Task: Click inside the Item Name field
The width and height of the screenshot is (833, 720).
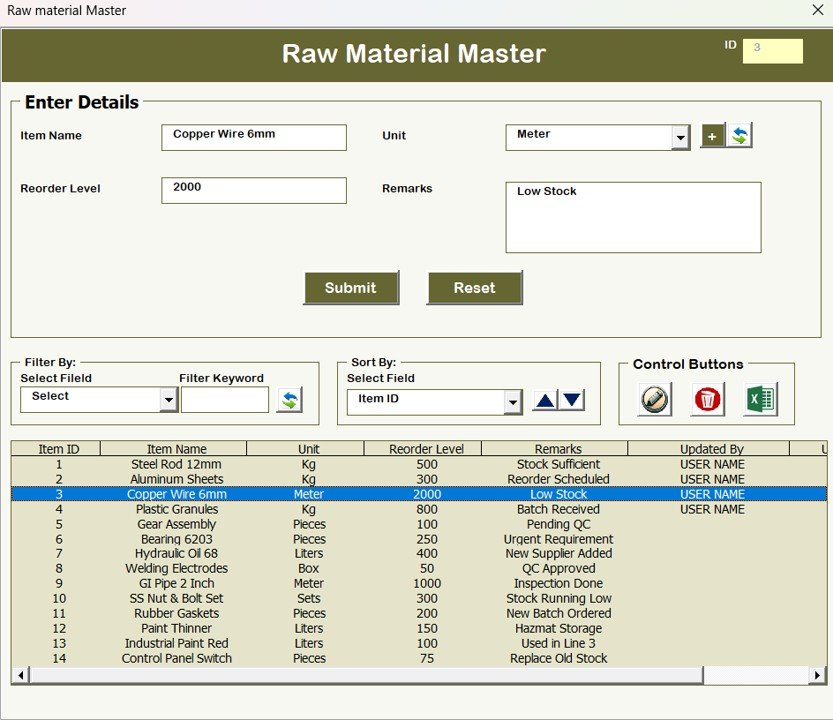Action: point(253,137)
